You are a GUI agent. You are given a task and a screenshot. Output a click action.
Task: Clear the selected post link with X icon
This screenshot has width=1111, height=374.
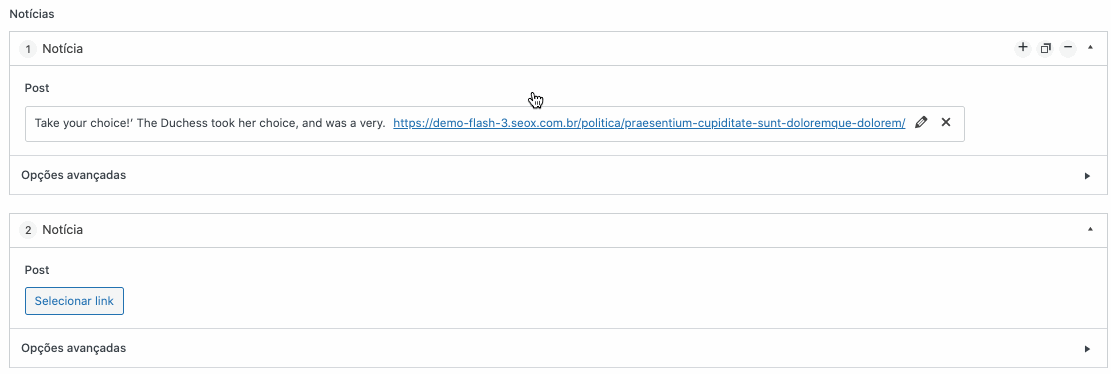pos(945,123)
